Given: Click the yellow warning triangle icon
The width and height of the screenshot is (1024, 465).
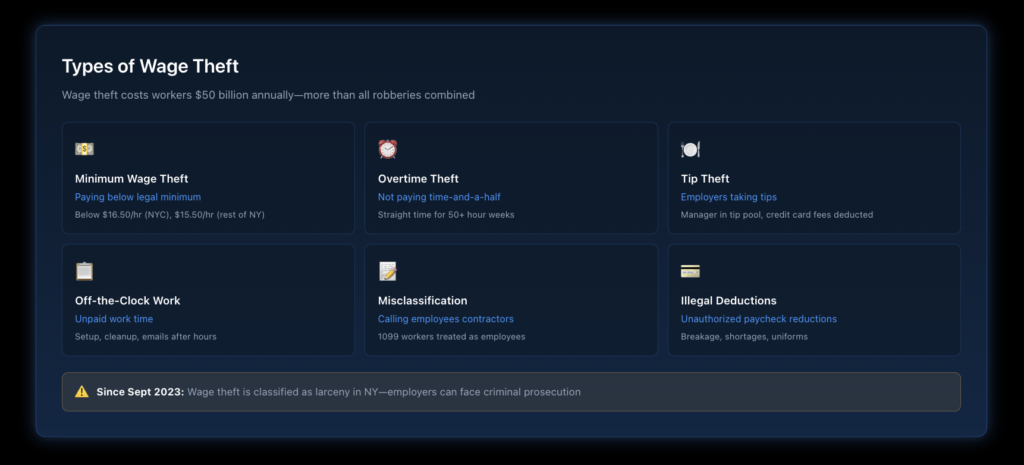Looking at the screenshot, I should click(x=81, y=392).
